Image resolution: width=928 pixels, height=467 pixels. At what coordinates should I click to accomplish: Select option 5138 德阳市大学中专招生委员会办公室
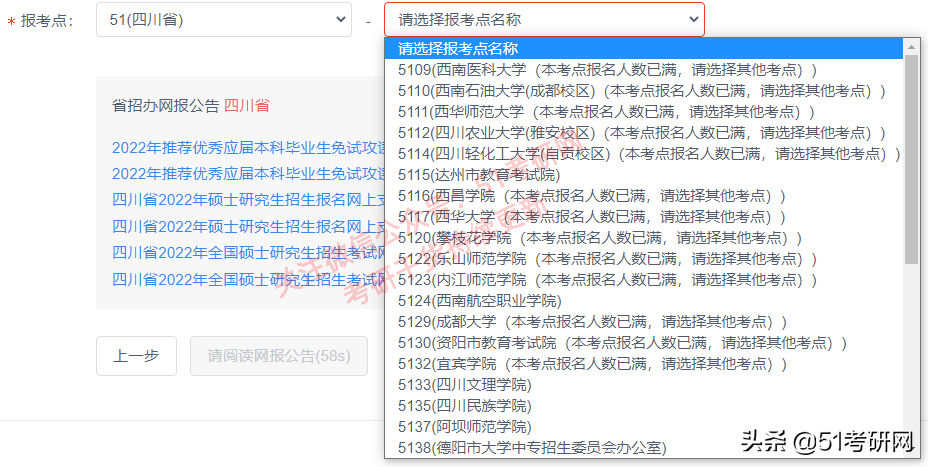coord(644,448)
